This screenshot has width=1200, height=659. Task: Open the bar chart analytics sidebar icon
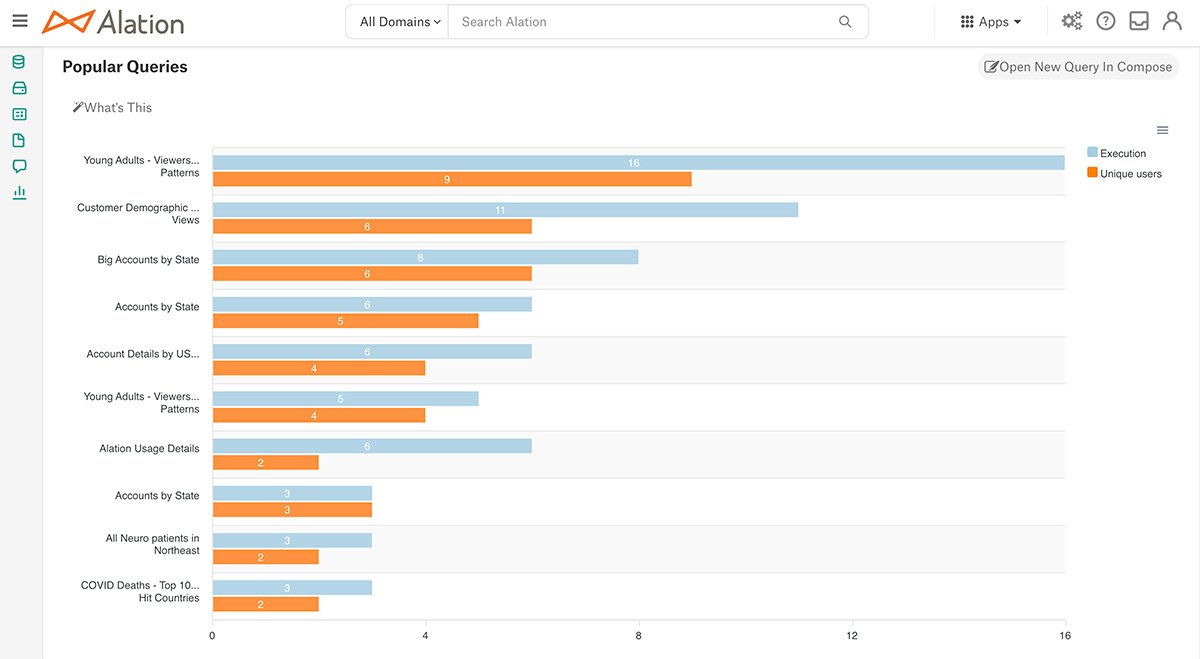click(19, 192)
